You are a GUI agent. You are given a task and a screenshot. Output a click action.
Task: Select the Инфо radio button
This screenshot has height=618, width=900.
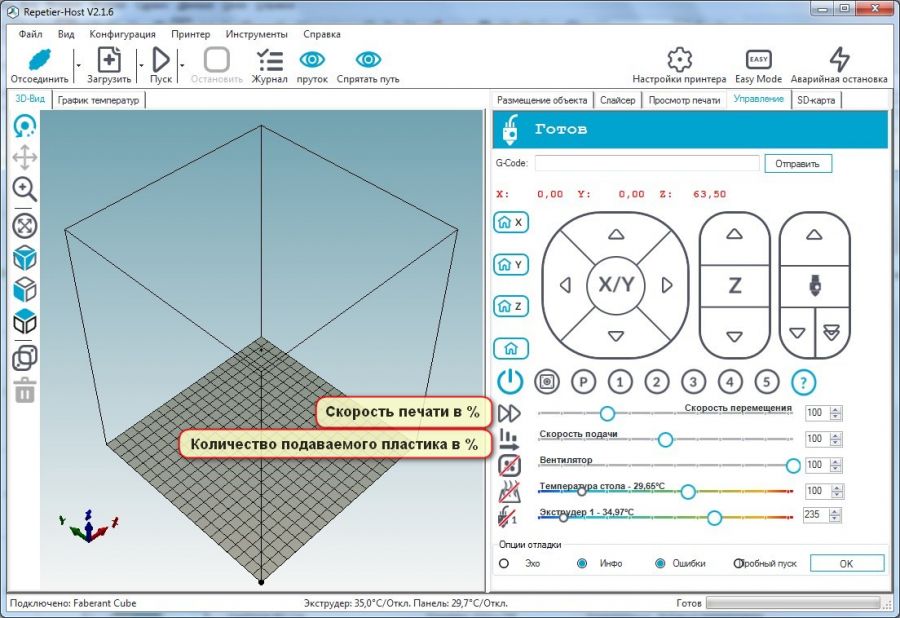tap(583, 563)
